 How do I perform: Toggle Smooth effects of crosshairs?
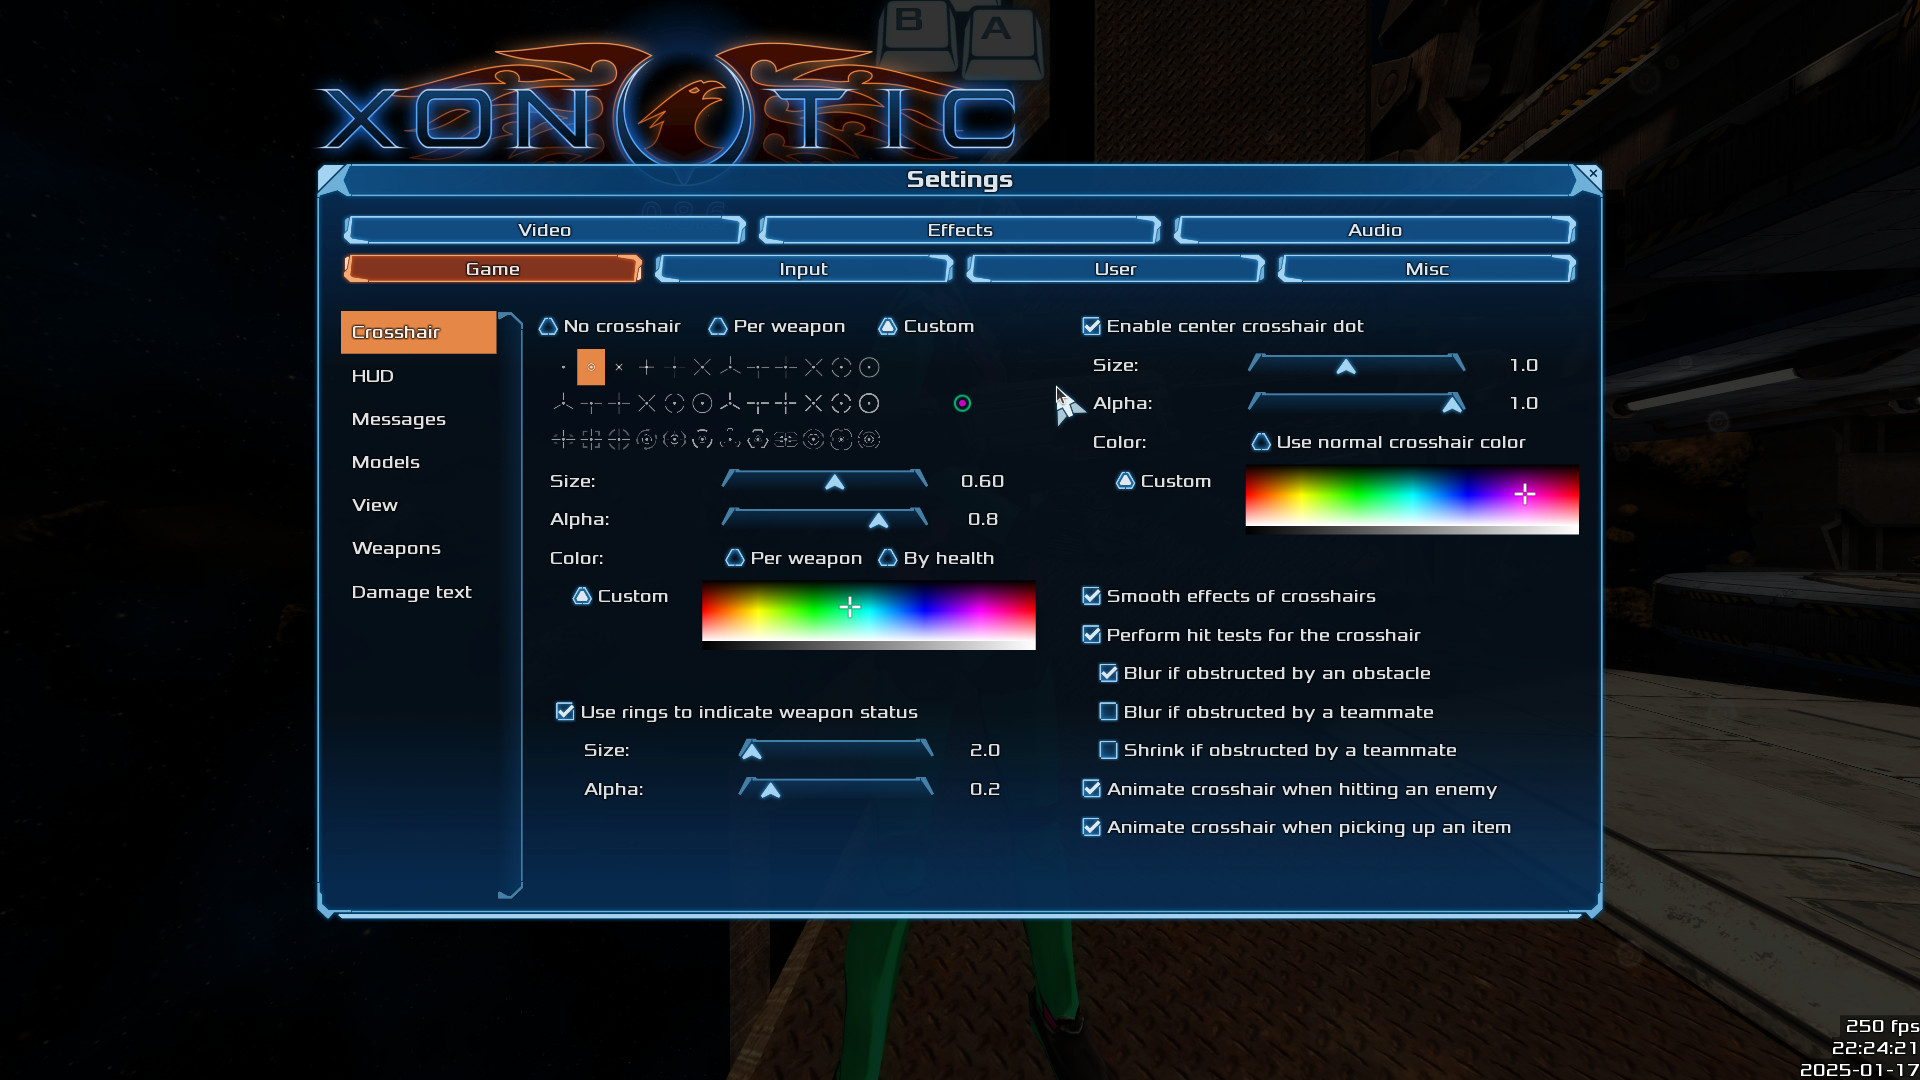[x=1229, y=596]
